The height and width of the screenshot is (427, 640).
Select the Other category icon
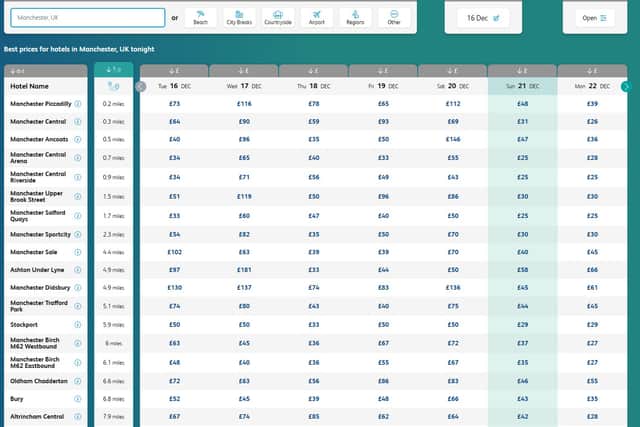tap(394, 18)
